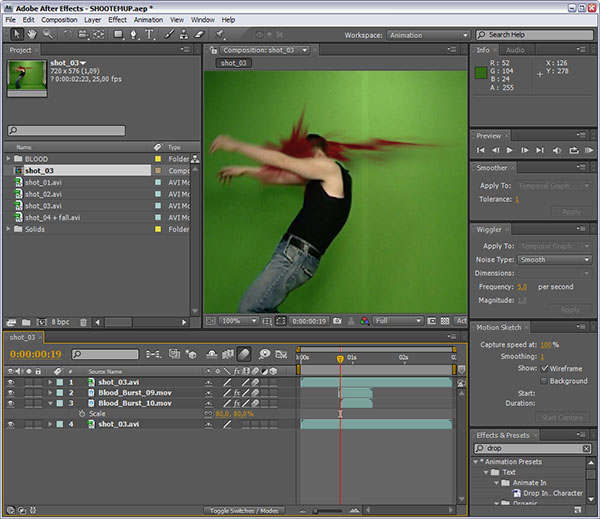Expand the BLOOD folder in Project panel
The height and width of the screenshot is (519, 600).
coord(9,158)
